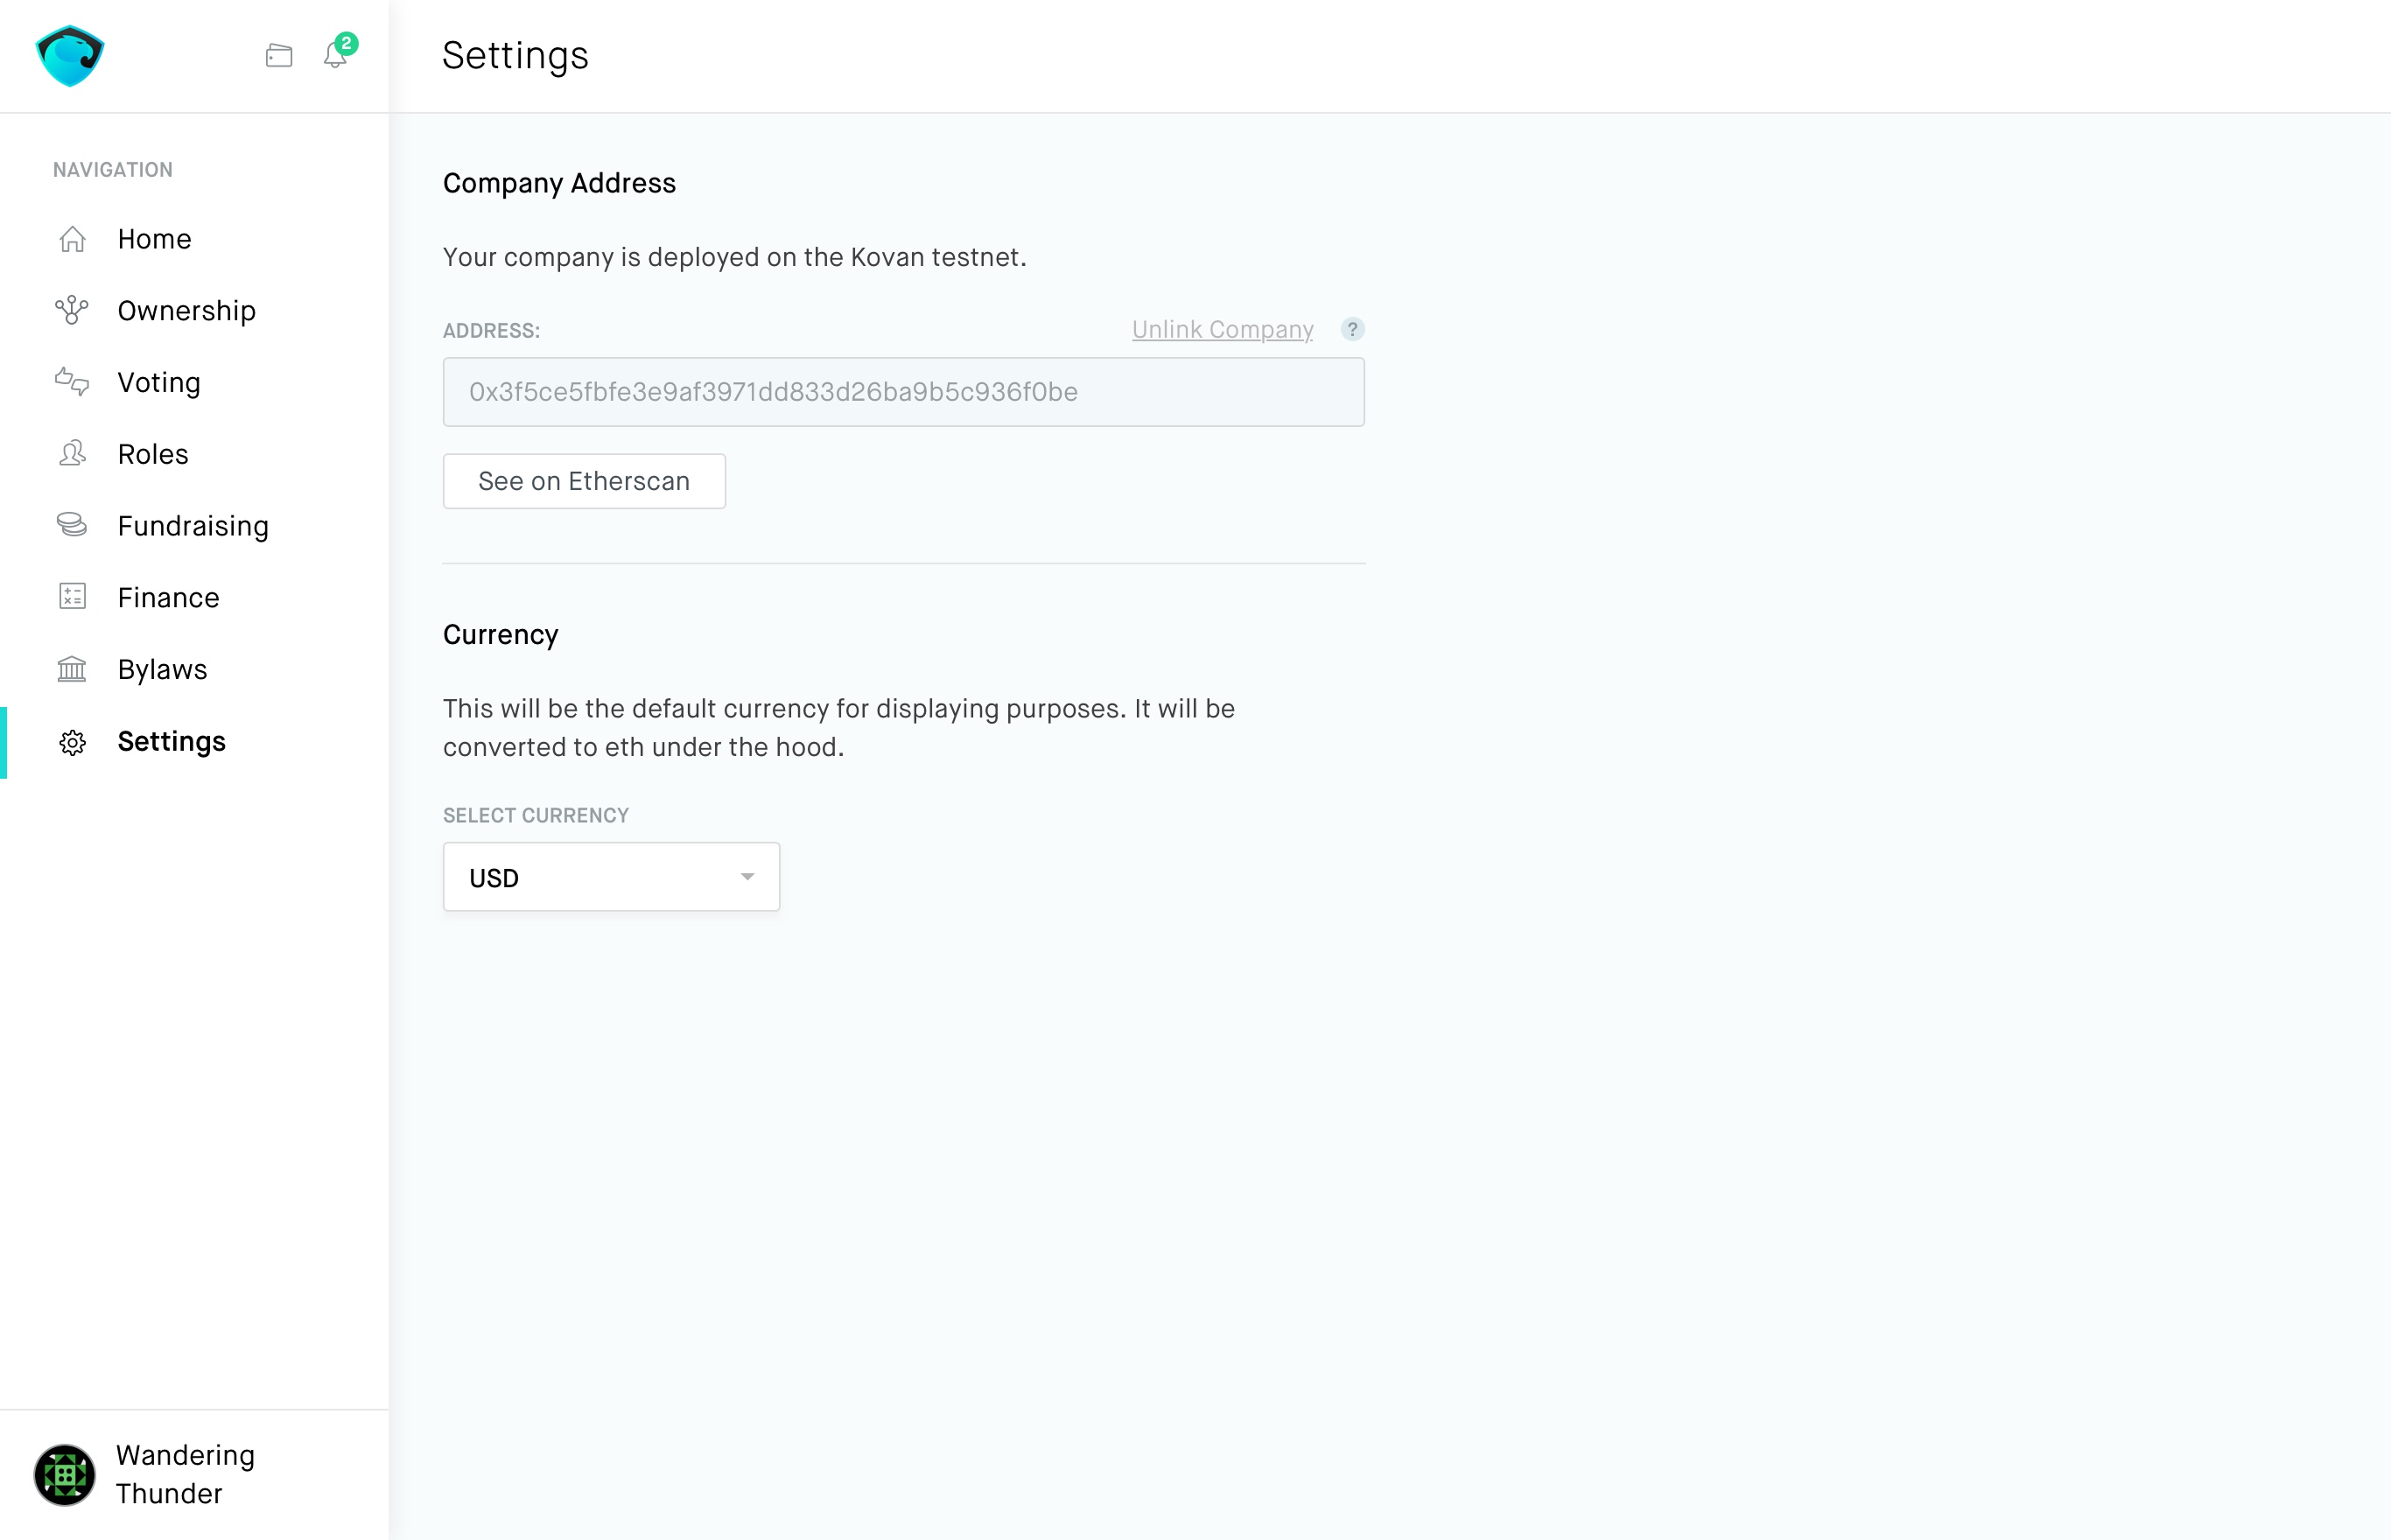Click the Bylaws building icon
Screen dimensions: 2391x1540
pos(71,669)
